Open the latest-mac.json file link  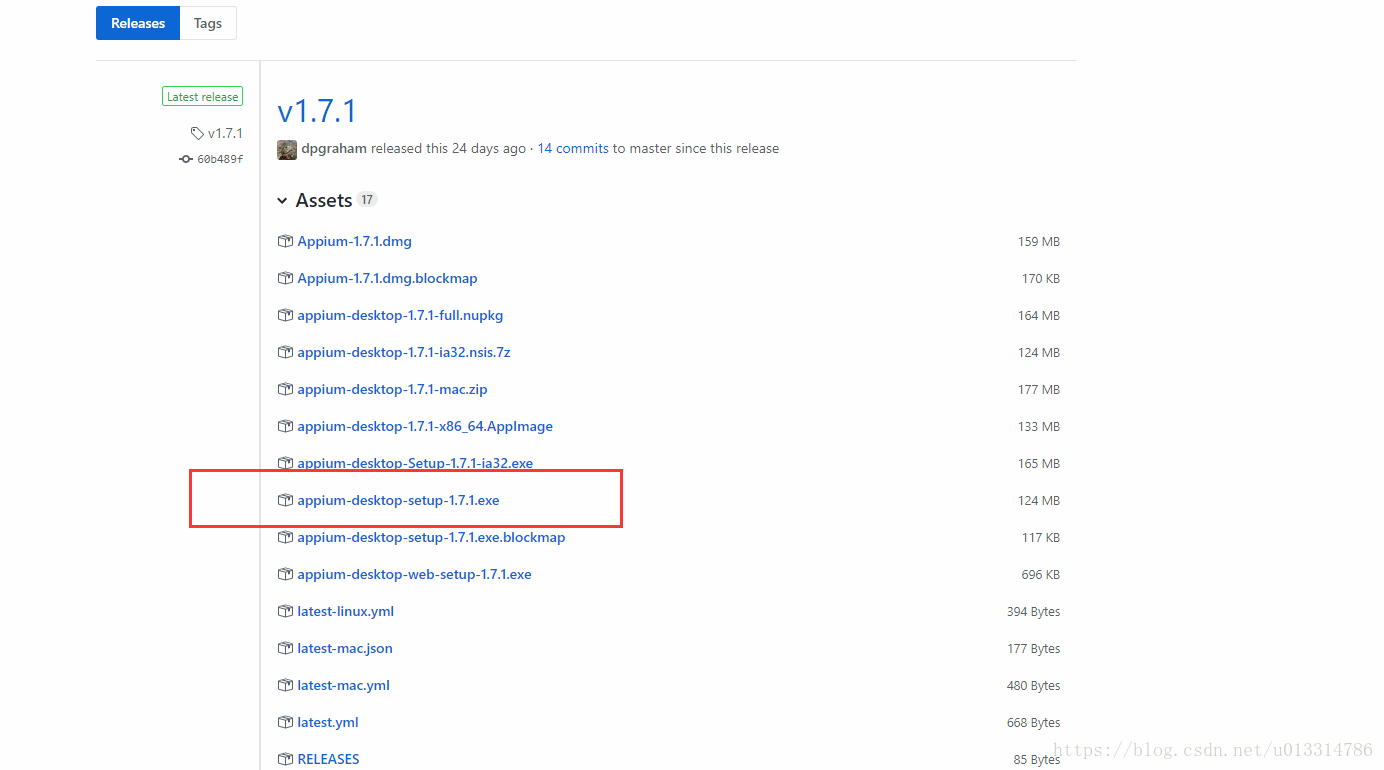[x=345, y=648]
